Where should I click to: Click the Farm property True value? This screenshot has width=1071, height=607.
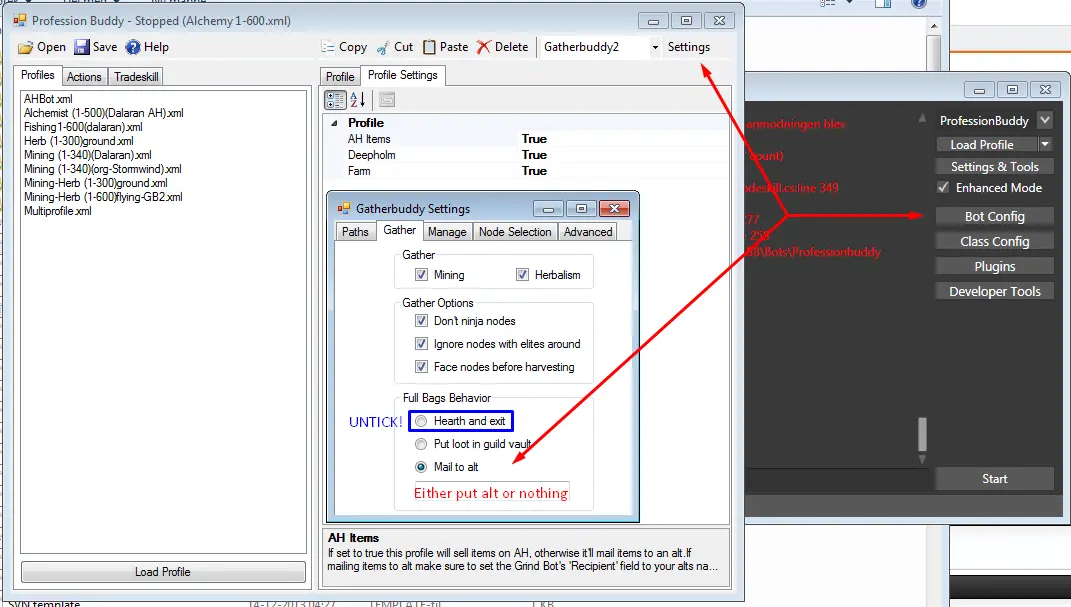[x=534, y=171]
